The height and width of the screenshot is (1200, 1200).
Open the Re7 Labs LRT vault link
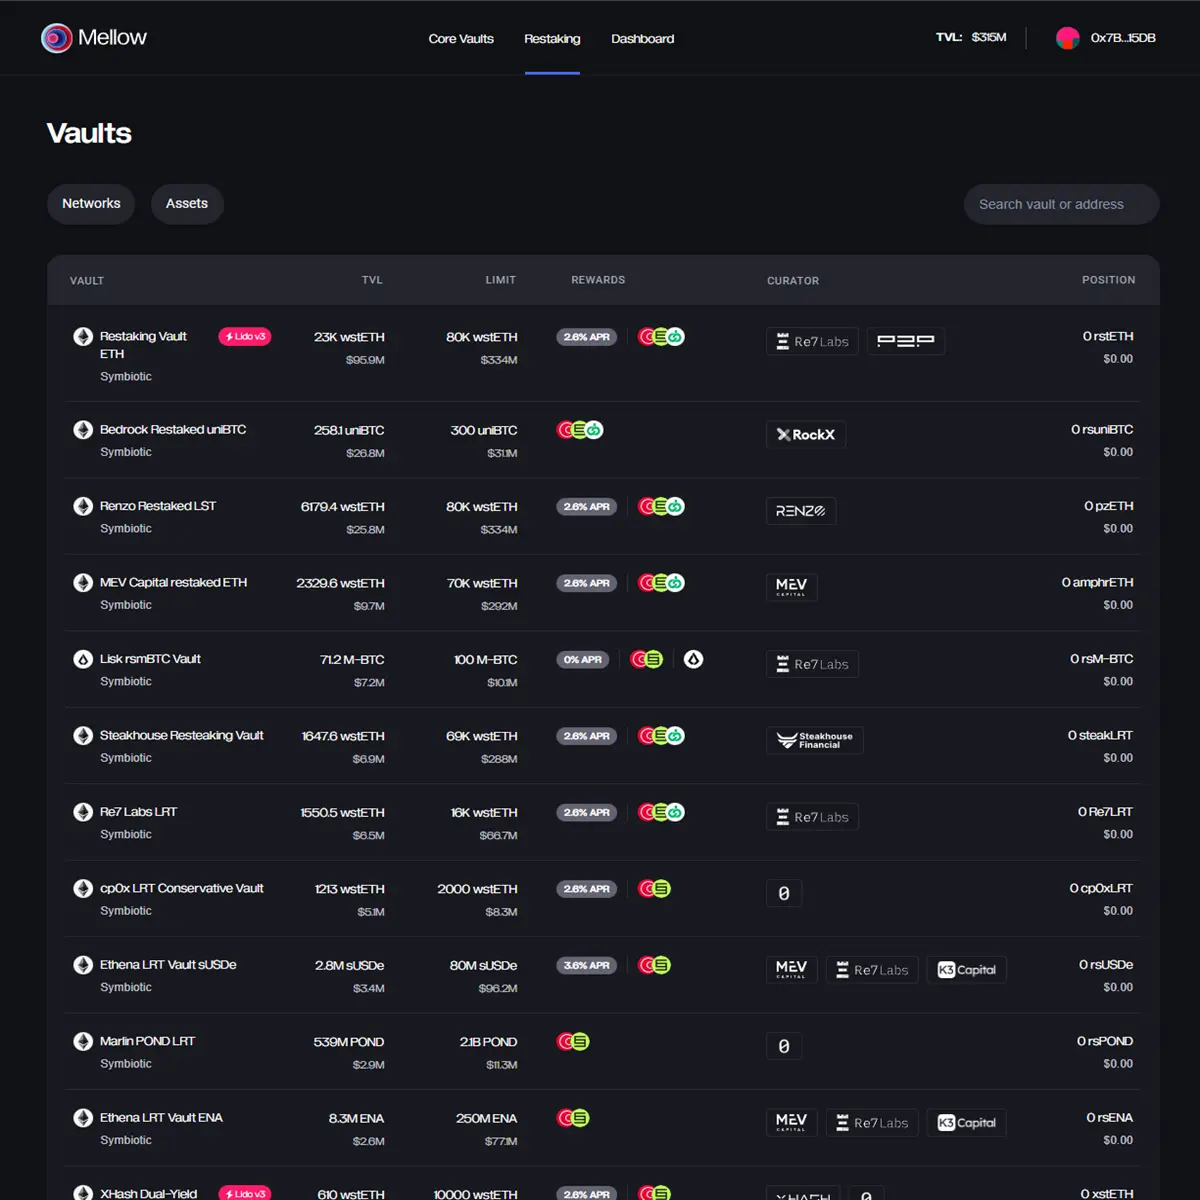coord(138,812)
